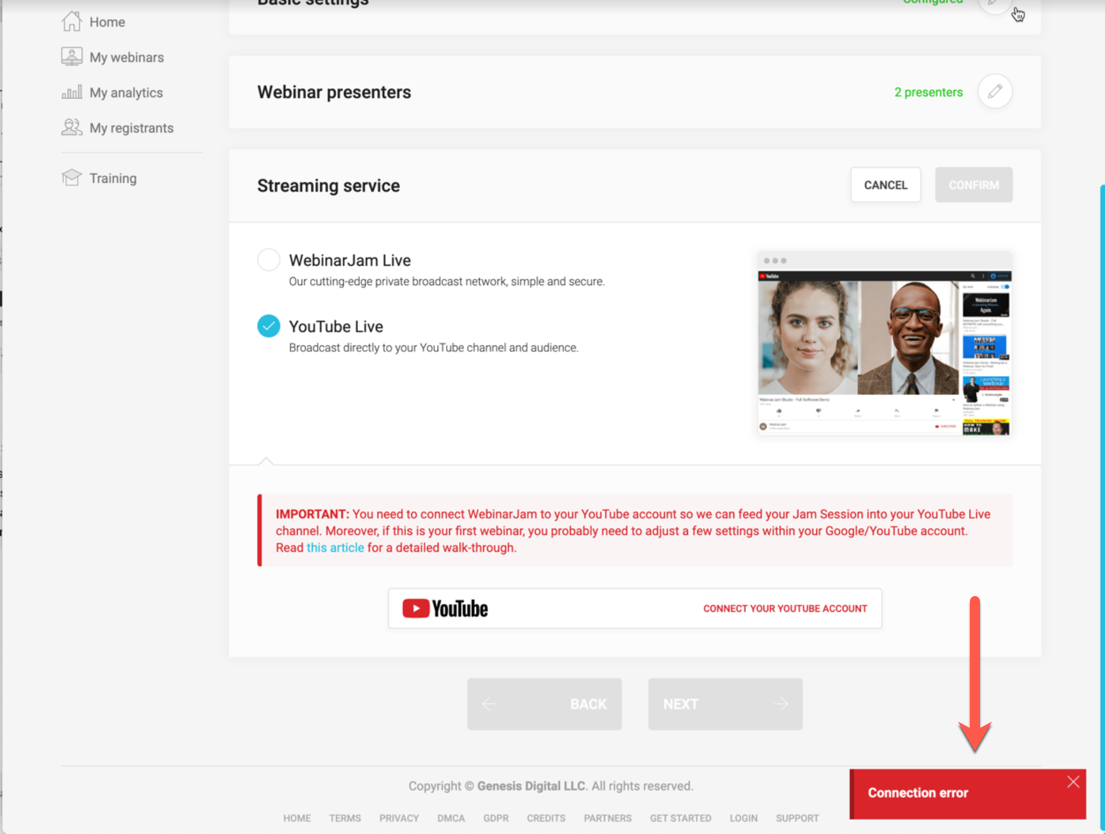Edit Webinar presenters with pencil icon
Screen dimensions: 1105x834
tap(994, 92)
